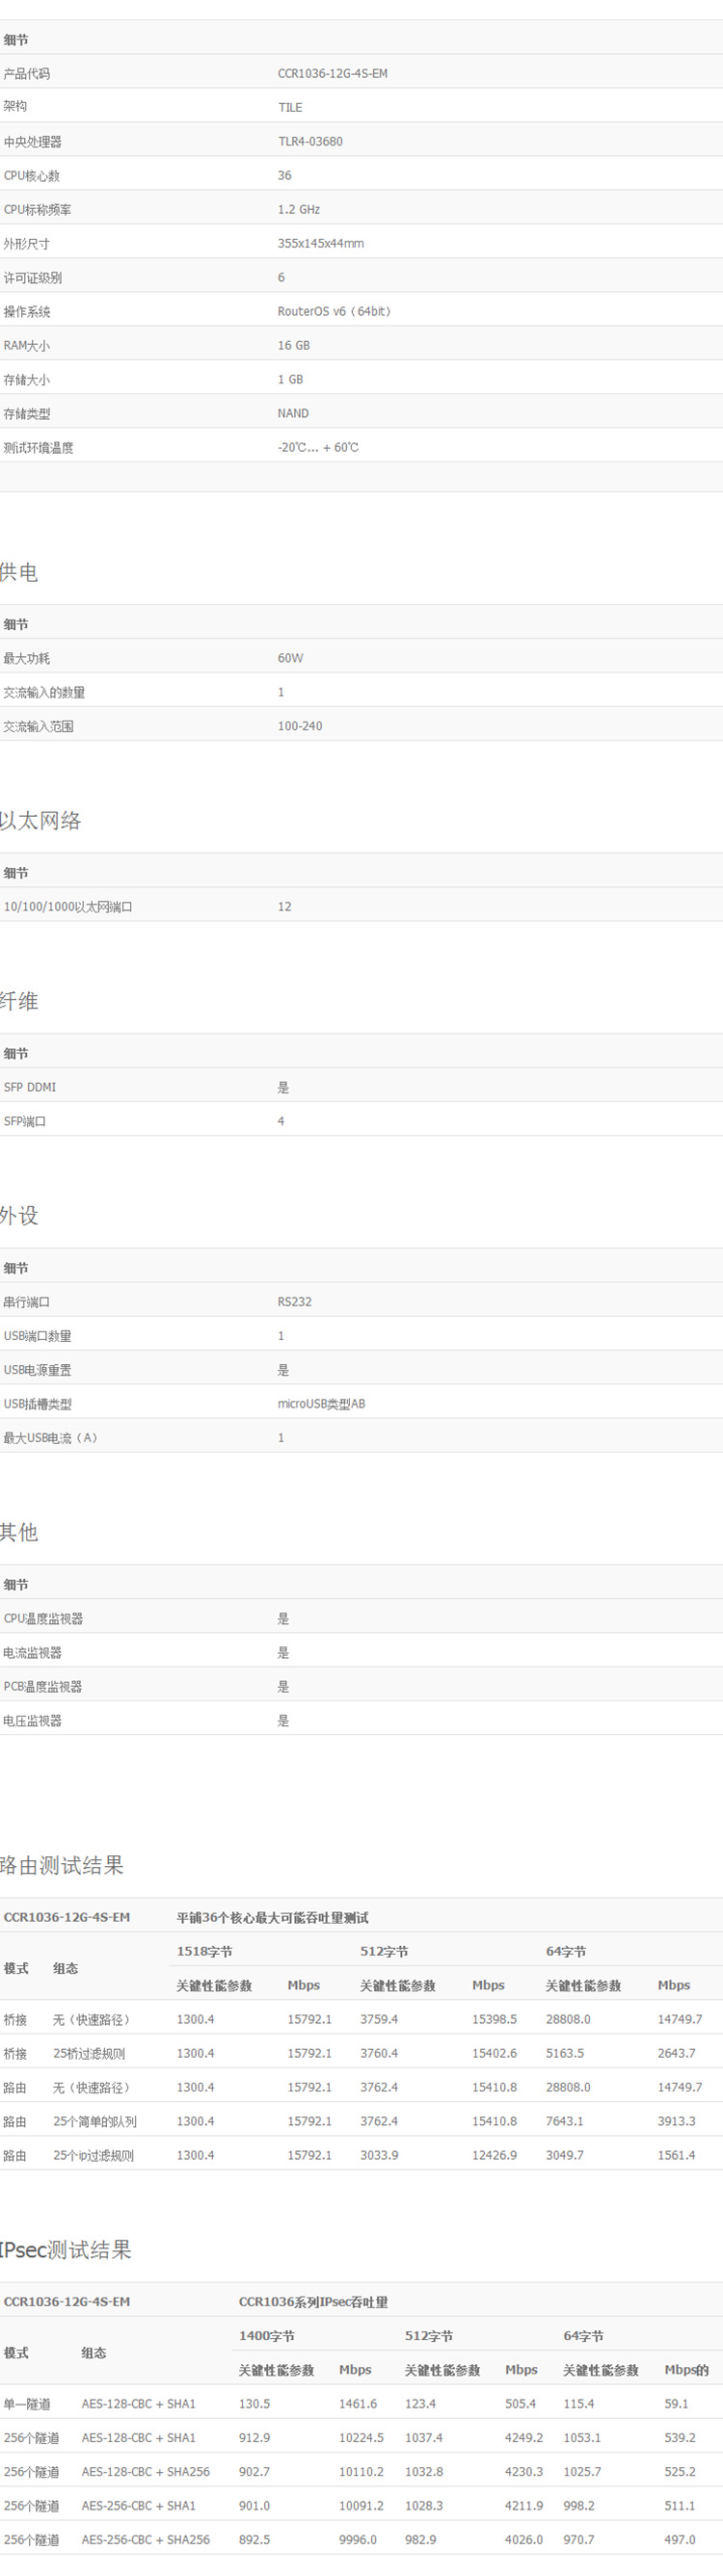Select the 60W maximum power value
723x2576 pixels.
290,658
